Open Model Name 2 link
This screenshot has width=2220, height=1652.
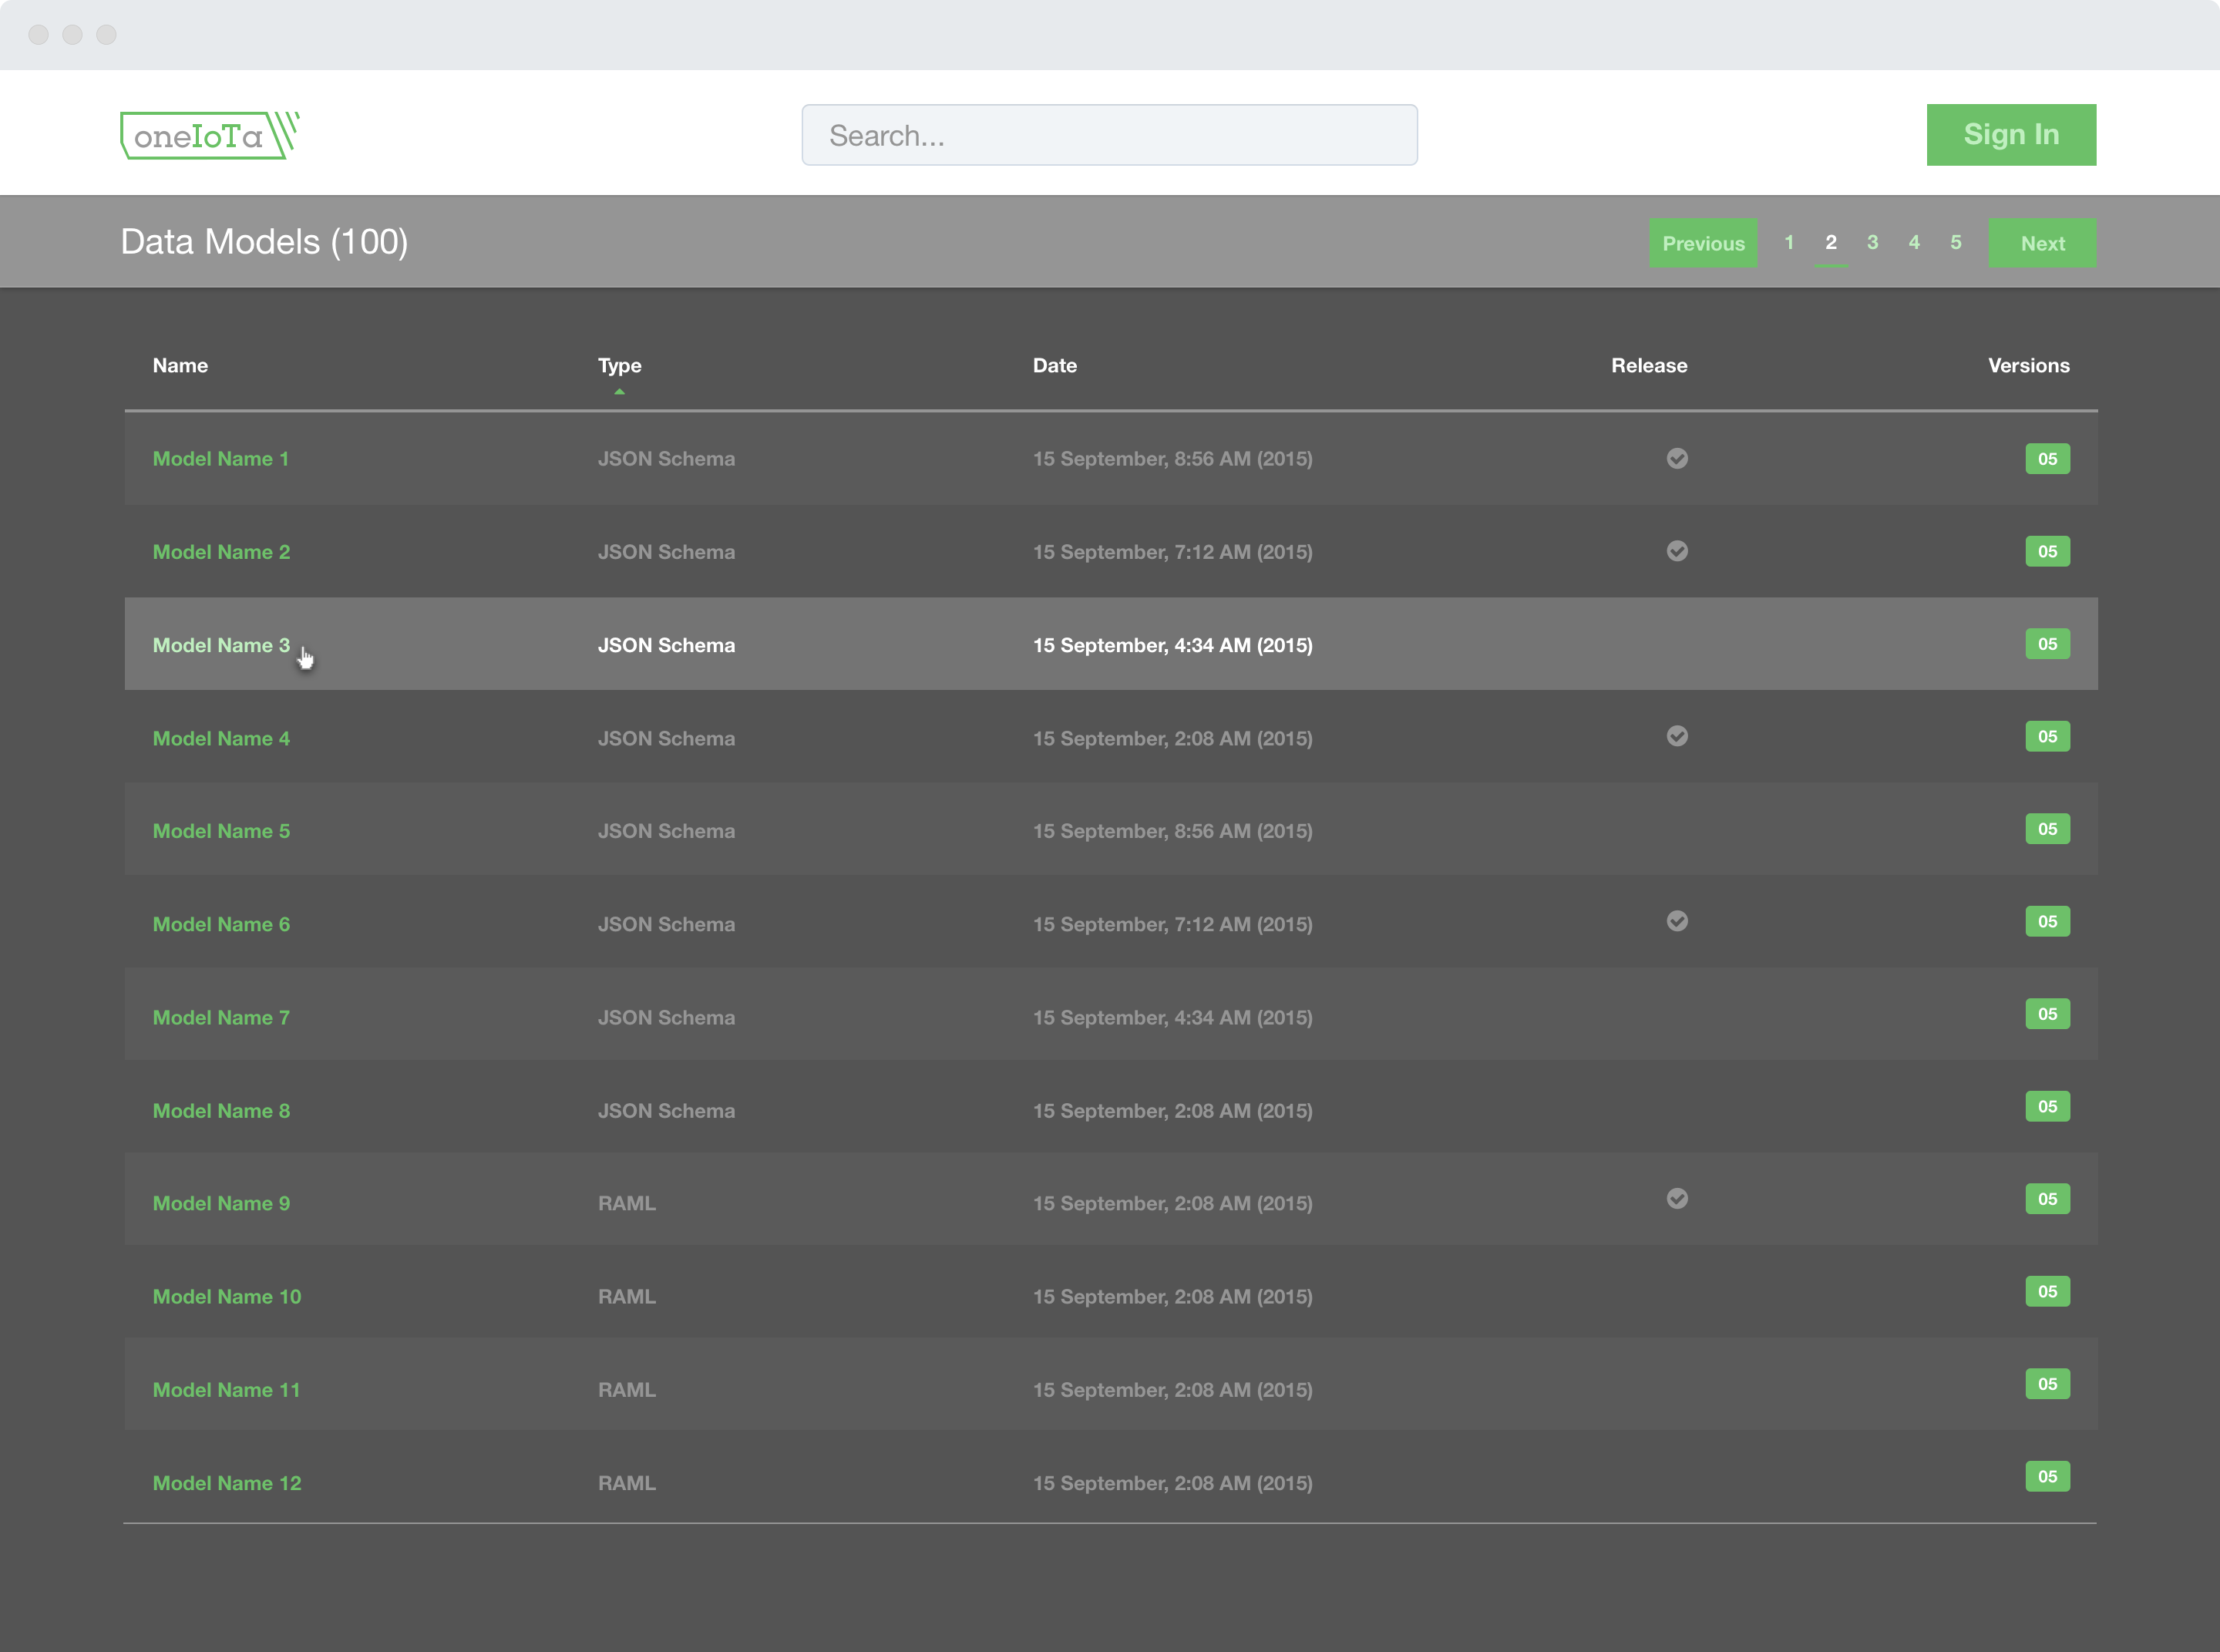pyautogui.click(x=221, y=552)
